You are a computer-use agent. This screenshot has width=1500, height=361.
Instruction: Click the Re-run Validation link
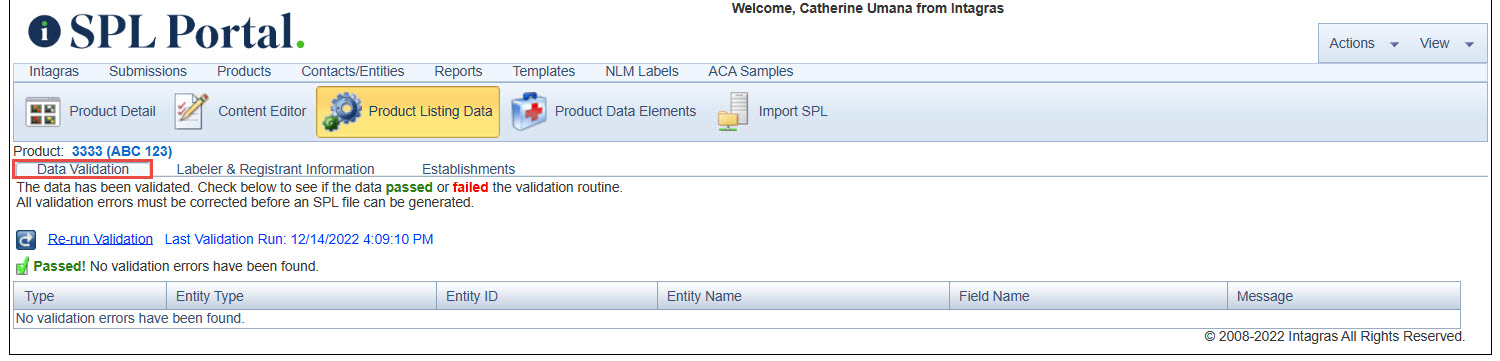tap(100, 239)
